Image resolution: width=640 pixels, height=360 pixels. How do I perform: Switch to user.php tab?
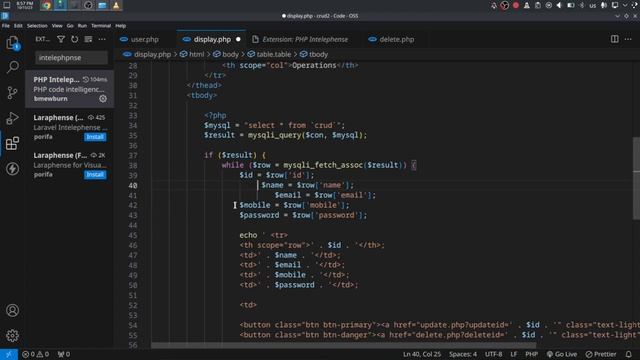[x=144, y=40]
